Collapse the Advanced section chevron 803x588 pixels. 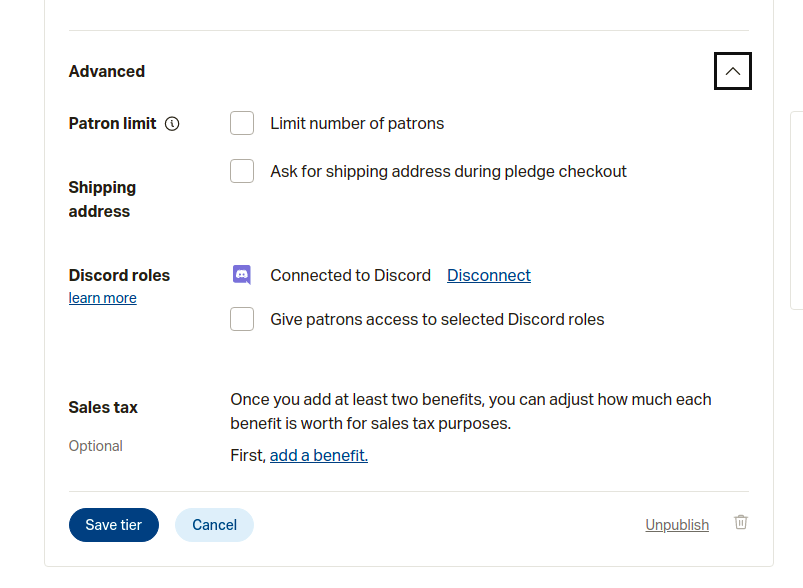pos(733,72)
